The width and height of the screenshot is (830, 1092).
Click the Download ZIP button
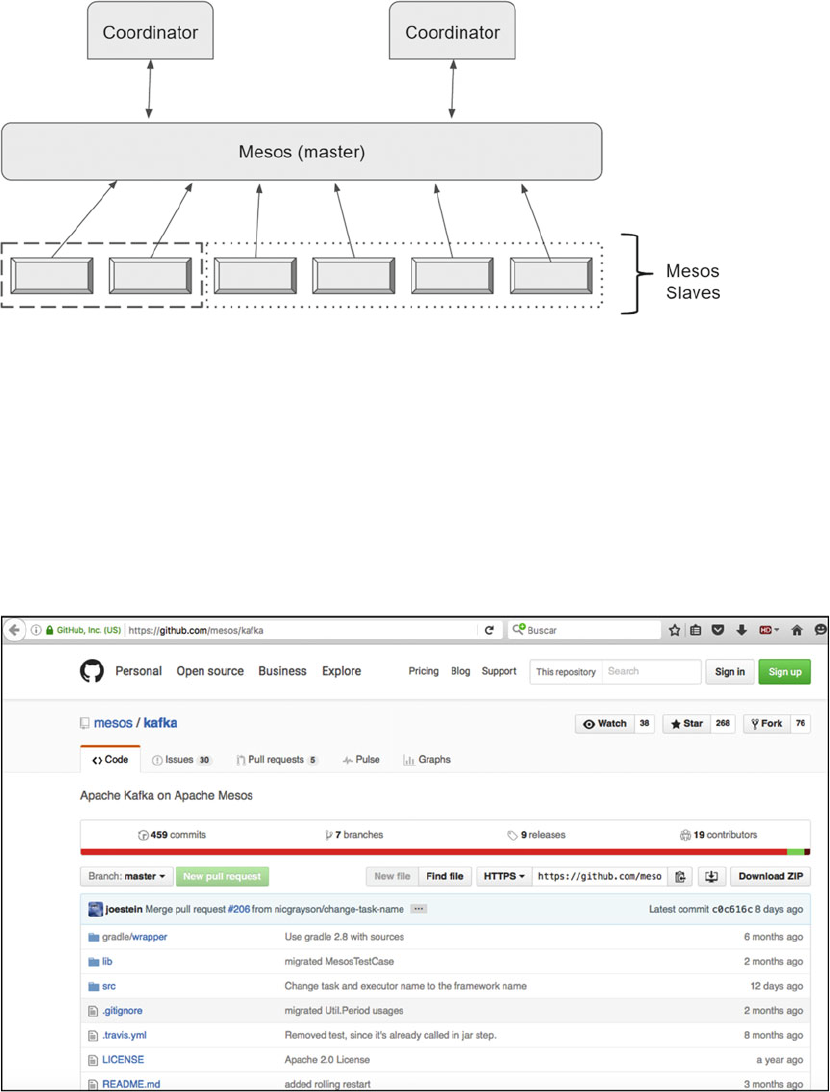click(x=770, y=876)
